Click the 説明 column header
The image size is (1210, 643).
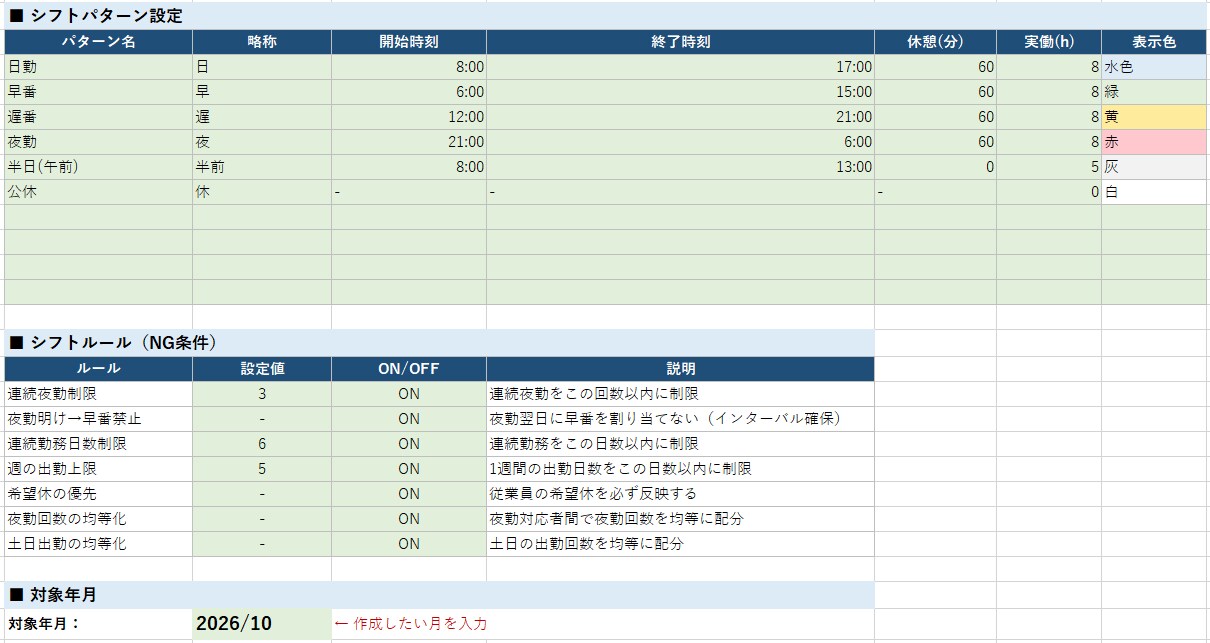(680, 369)
